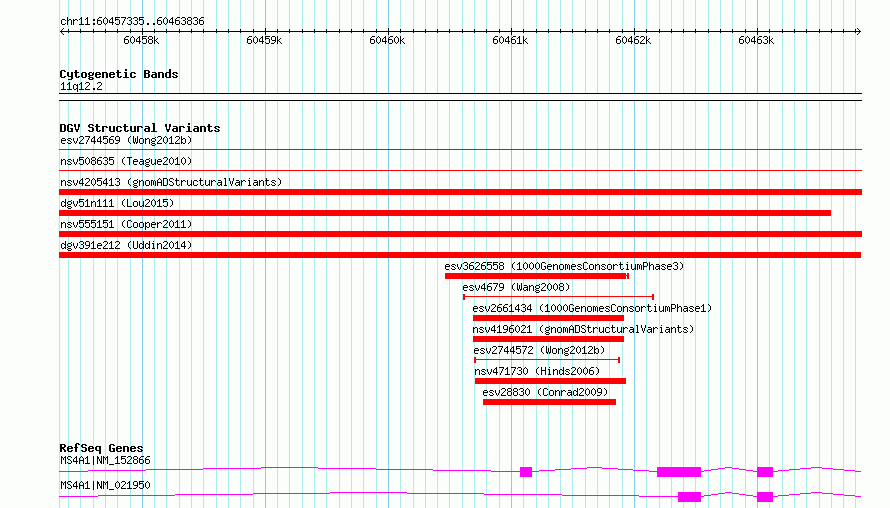890x508 pixels.
Task: Open the RefSeq Genes track title
Action: (x=101, y=448)
